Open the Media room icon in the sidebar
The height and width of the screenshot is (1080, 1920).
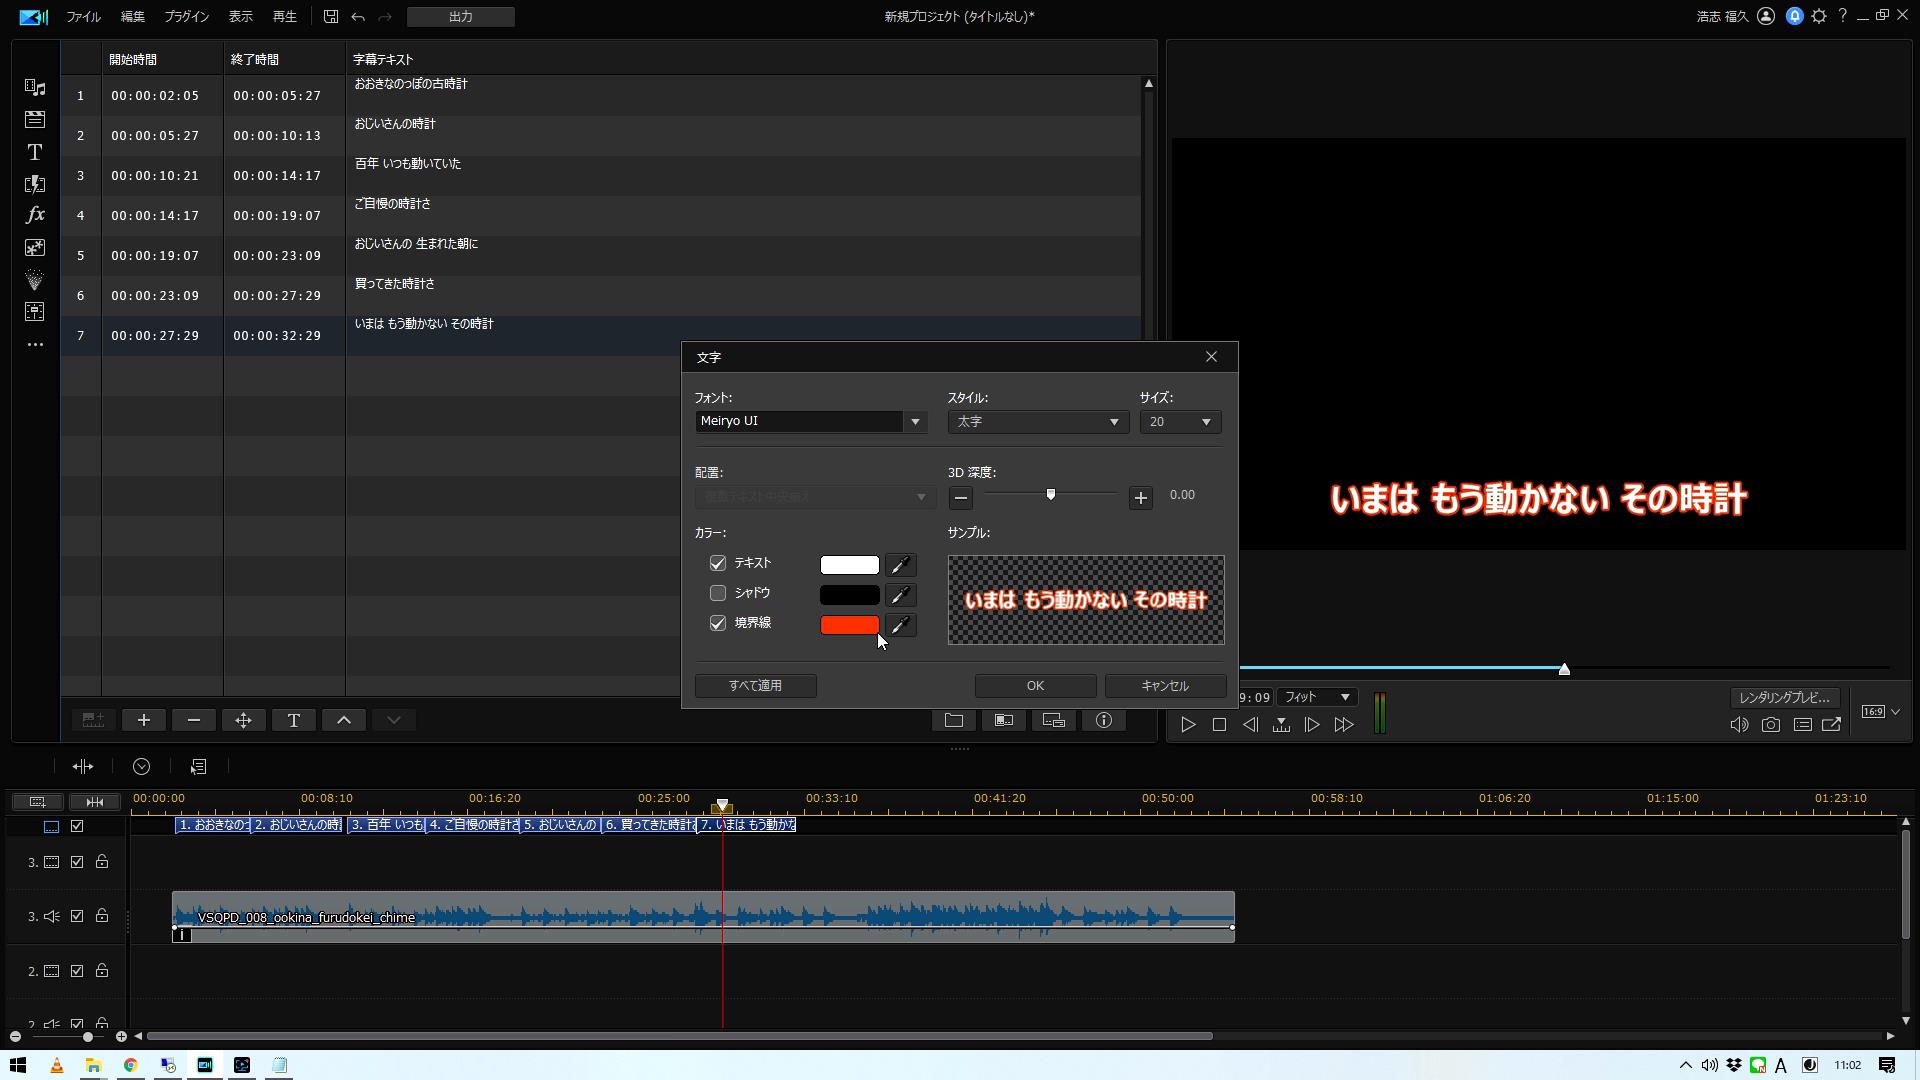click(35, 88)
